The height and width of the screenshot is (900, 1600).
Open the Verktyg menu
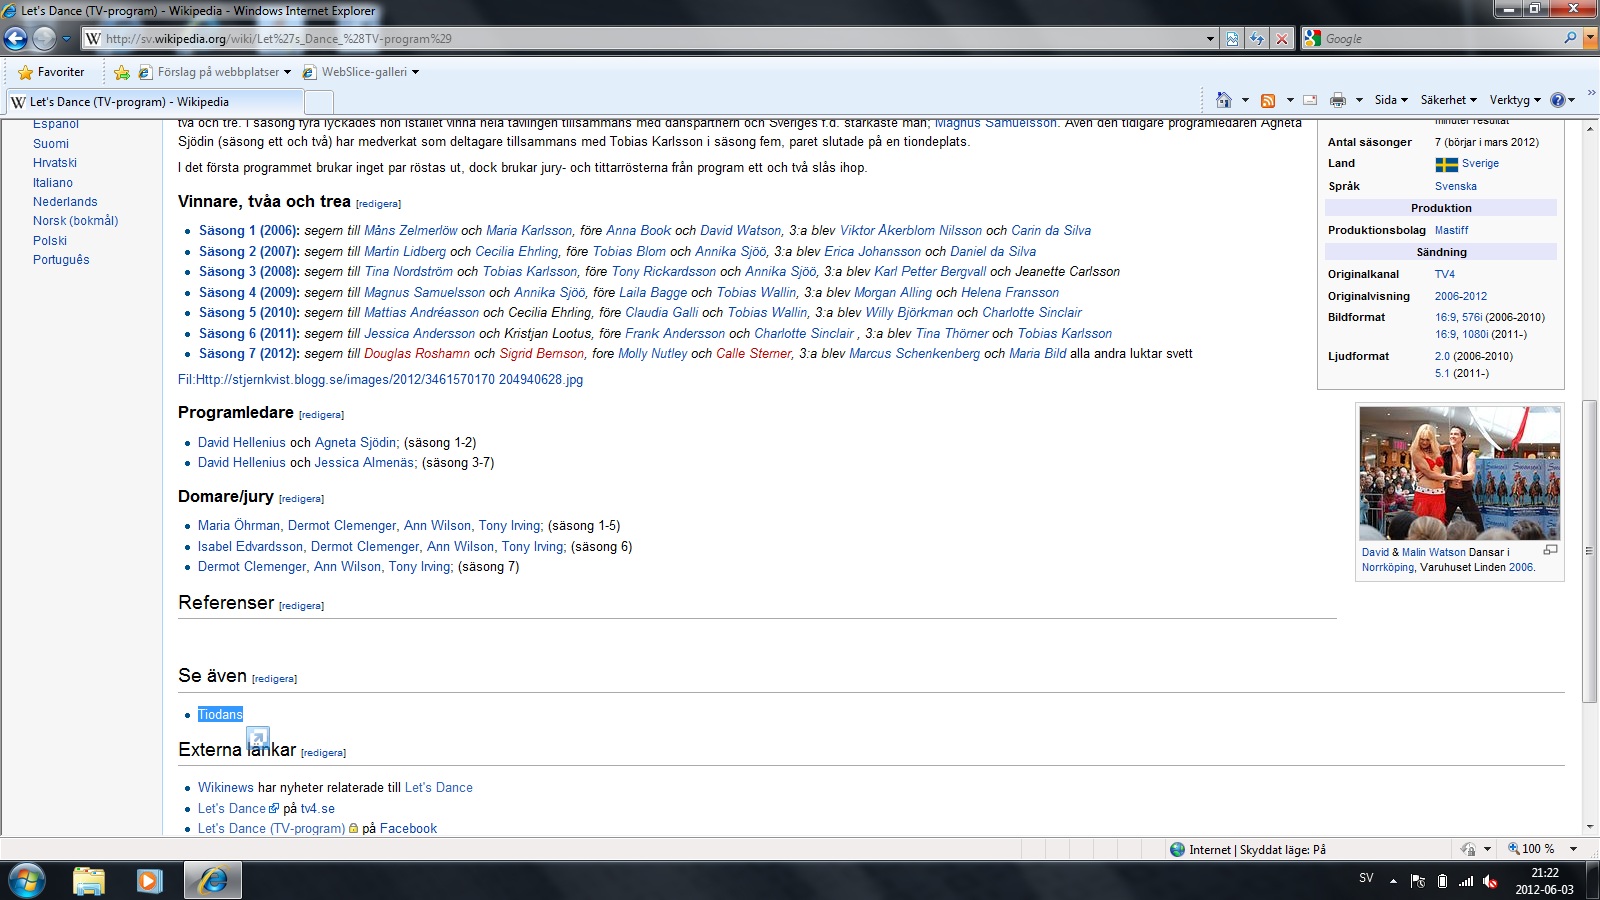click(x=1515, y=100)
